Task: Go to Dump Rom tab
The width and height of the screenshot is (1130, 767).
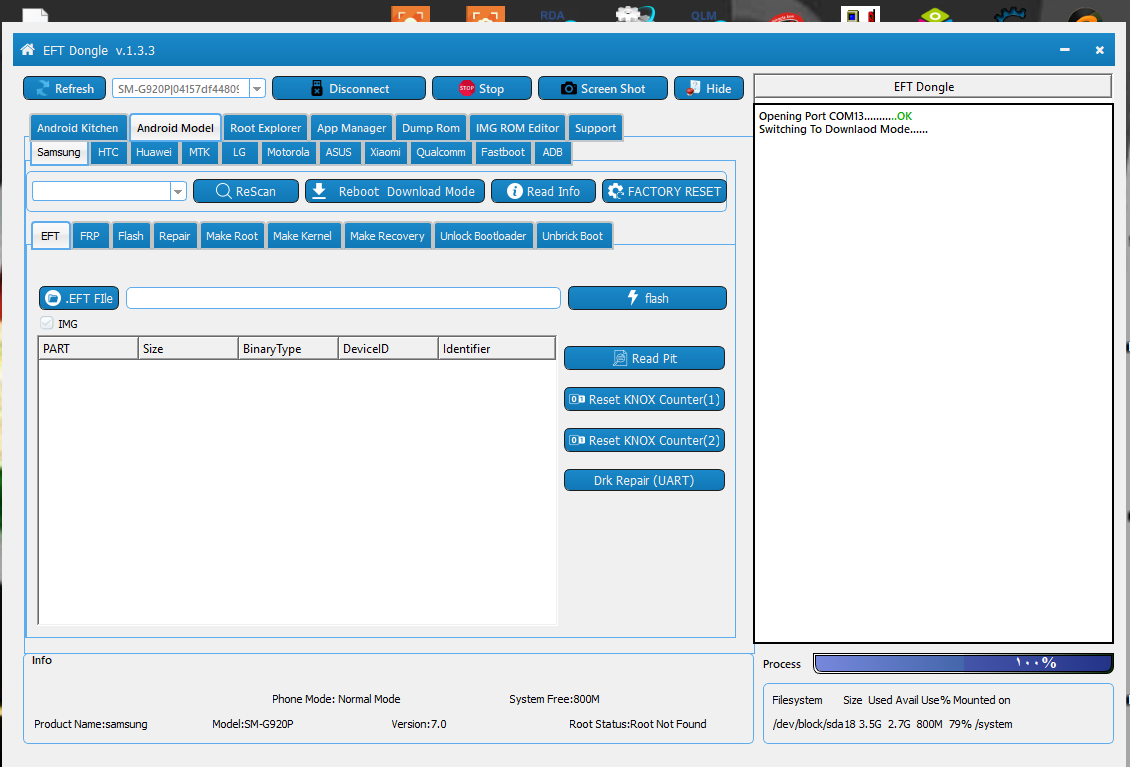Action: click(x=431, y=128)
